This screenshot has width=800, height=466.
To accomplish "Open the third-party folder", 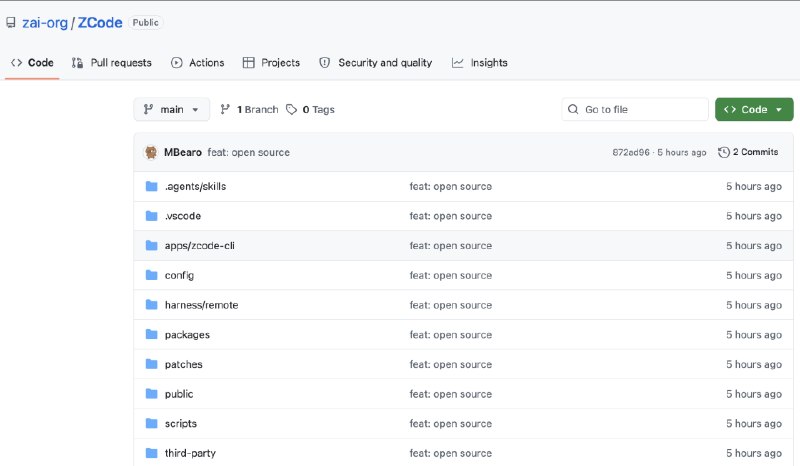I will [190, 453].
